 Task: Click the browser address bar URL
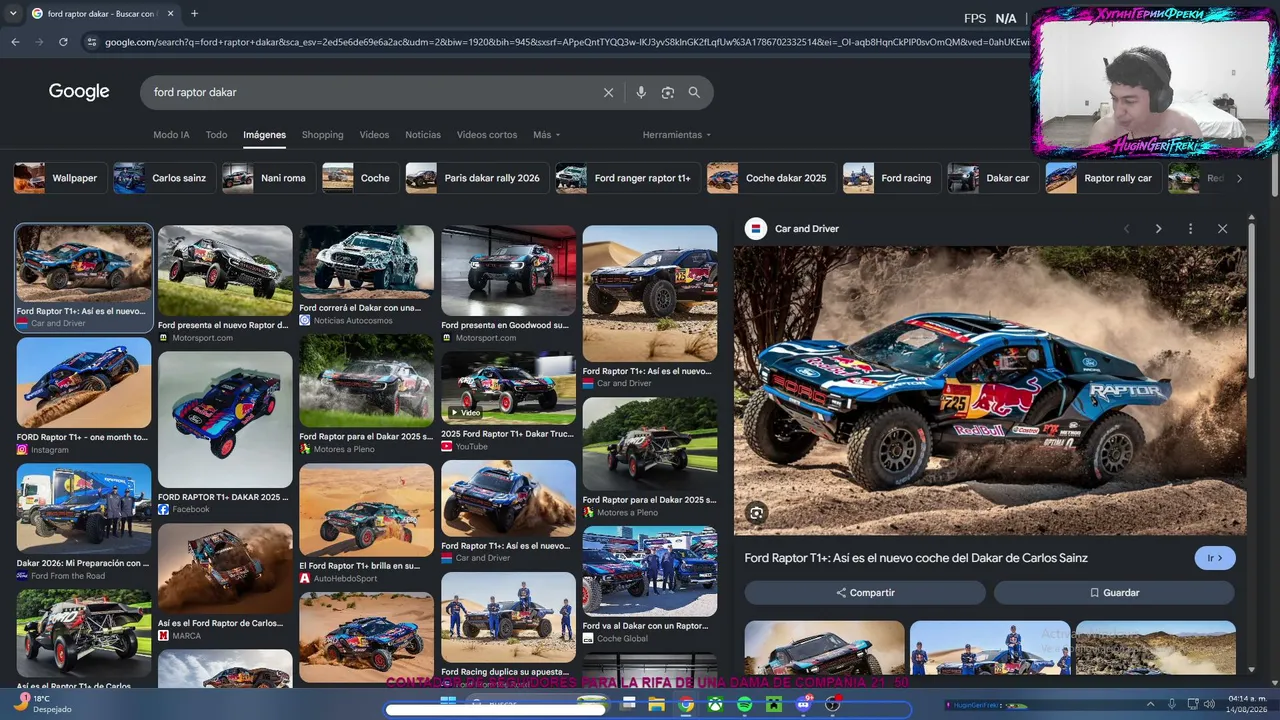tap(565, 42)
